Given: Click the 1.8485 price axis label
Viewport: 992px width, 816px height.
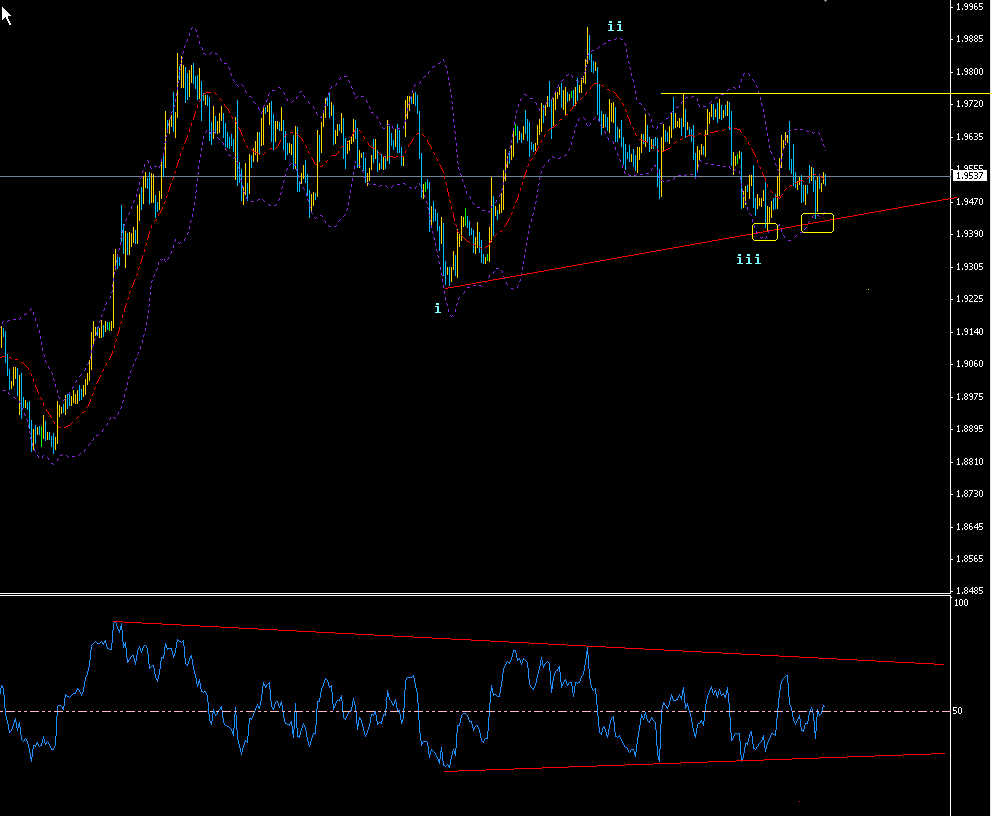Looking at the screenshot, I should coord(969,591).
